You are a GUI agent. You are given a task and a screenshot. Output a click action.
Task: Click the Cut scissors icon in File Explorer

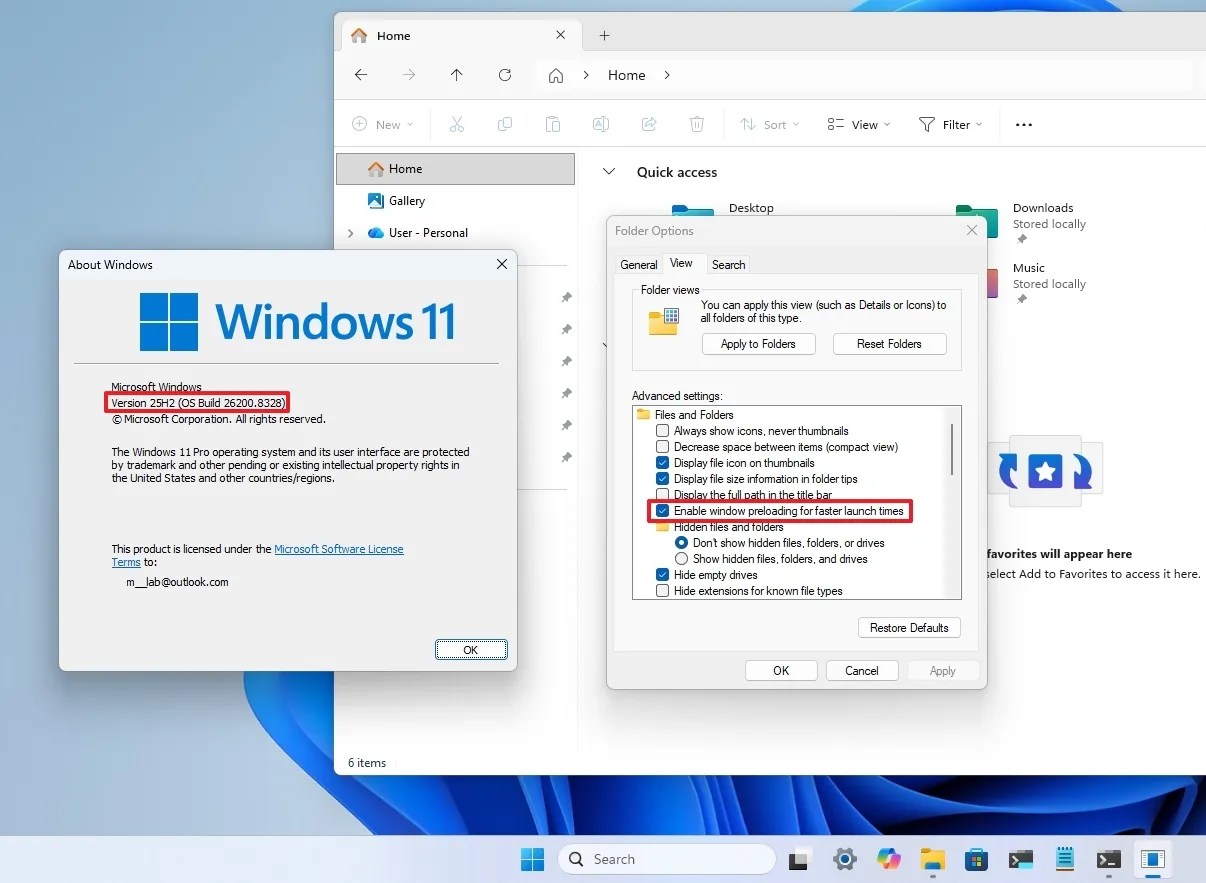tap(457, 124)
